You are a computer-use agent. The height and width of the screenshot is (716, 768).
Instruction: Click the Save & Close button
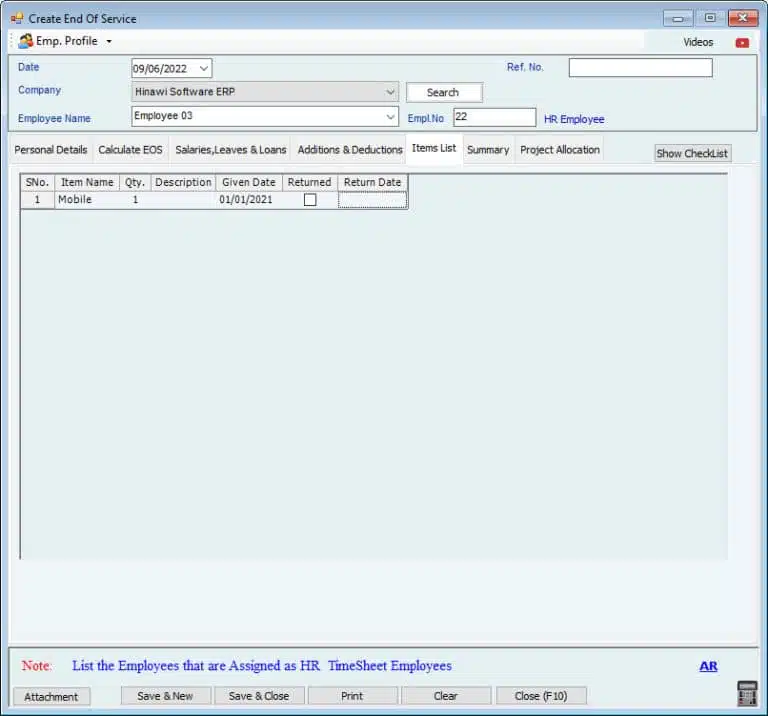coord(259,696)
